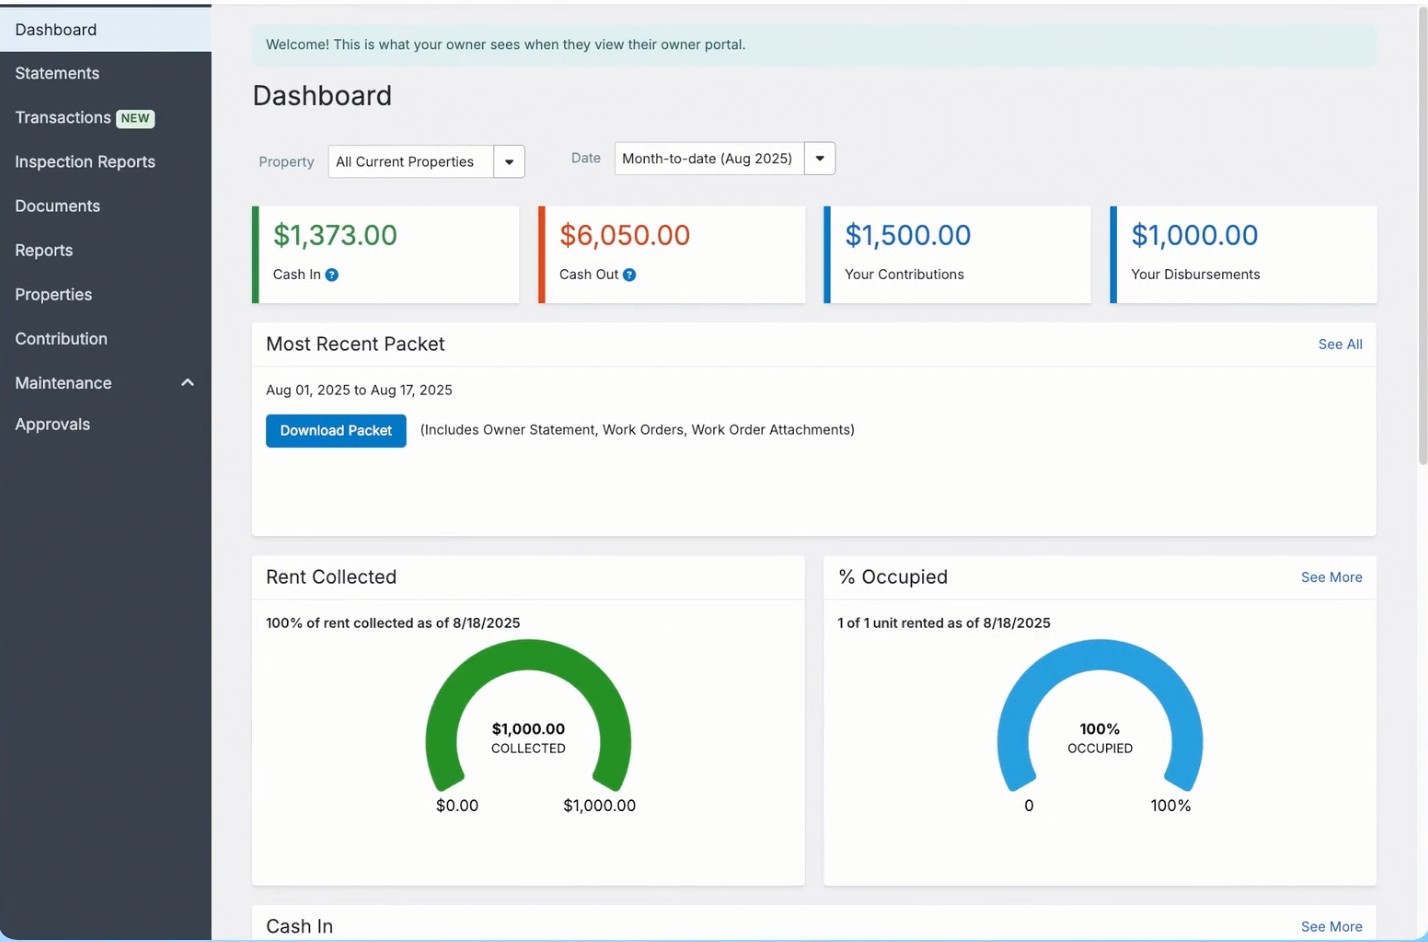
Task: Click the $1,373.00 Cash In card
Action: (386, 254)
